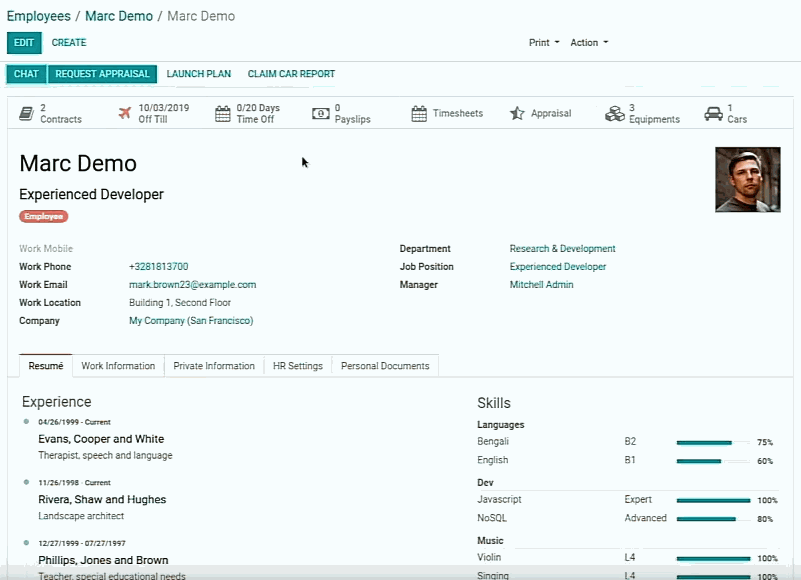Image resolution: width=801 pixels, height=580 pixels.
Task: Open Timesheets using its calendar icon
Action: (x=417, y=112)
